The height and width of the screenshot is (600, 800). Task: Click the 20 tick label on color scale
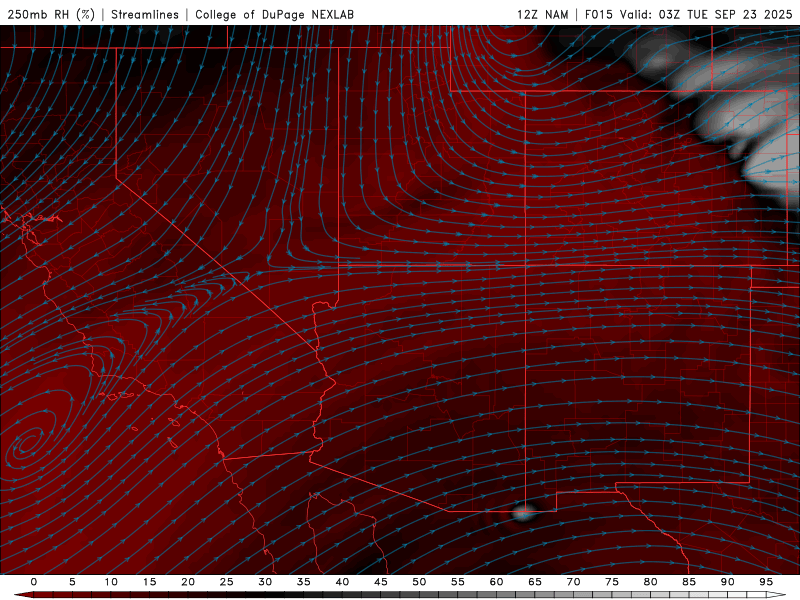188,582
